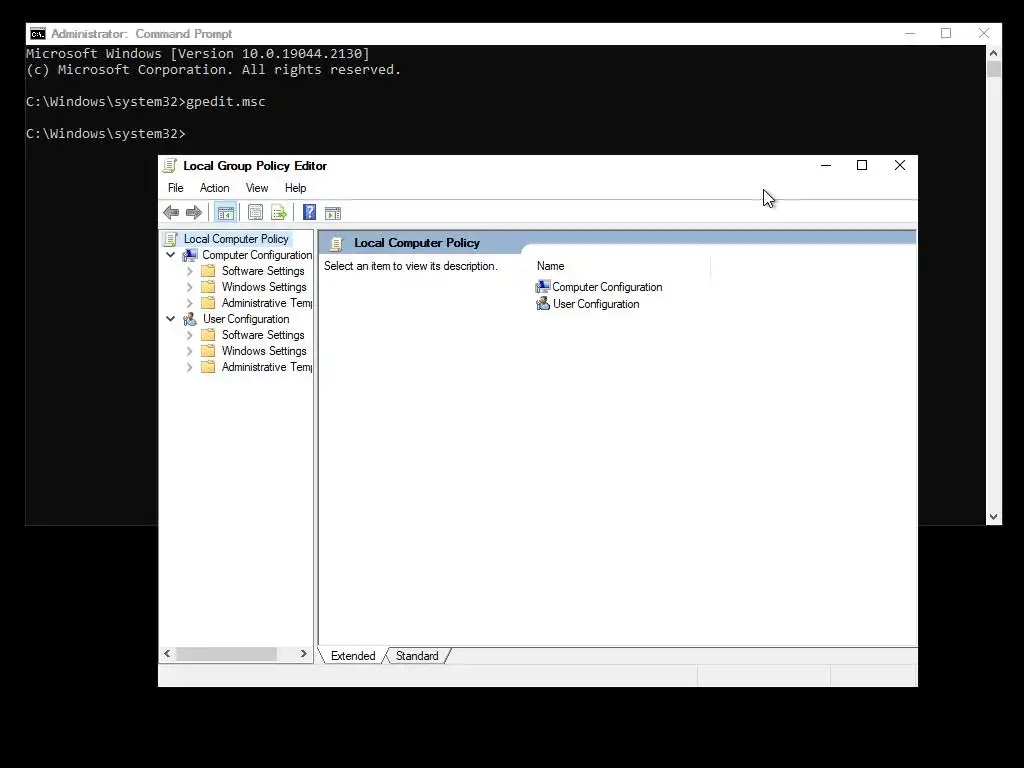
Task: Open Help via blue question mark icon
Action: point(310,212)
